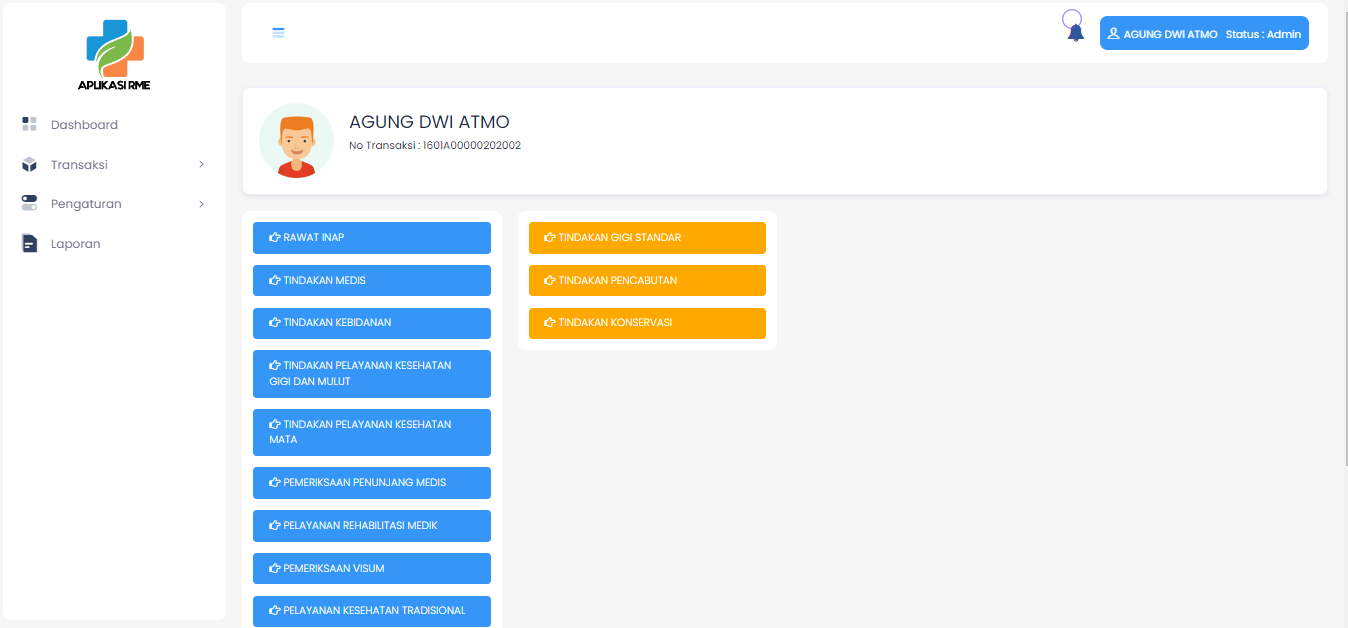
Task: Choose Tindakan Pencabutan button
Action: [x=647, y=281]
